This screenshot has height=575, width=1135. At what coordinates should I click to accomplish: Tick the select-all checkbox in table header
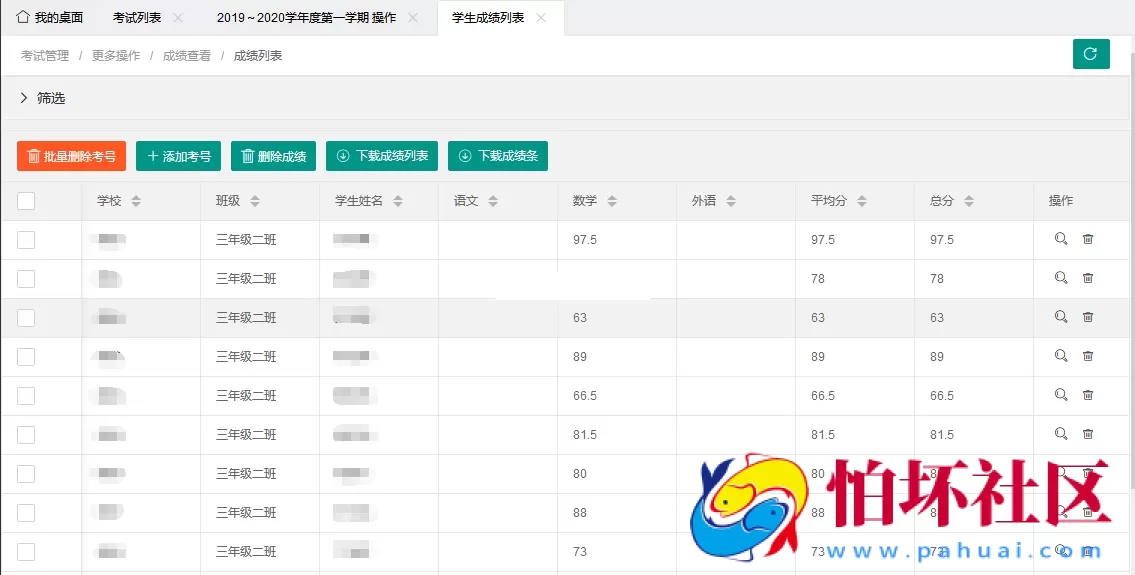coord(26,201)
